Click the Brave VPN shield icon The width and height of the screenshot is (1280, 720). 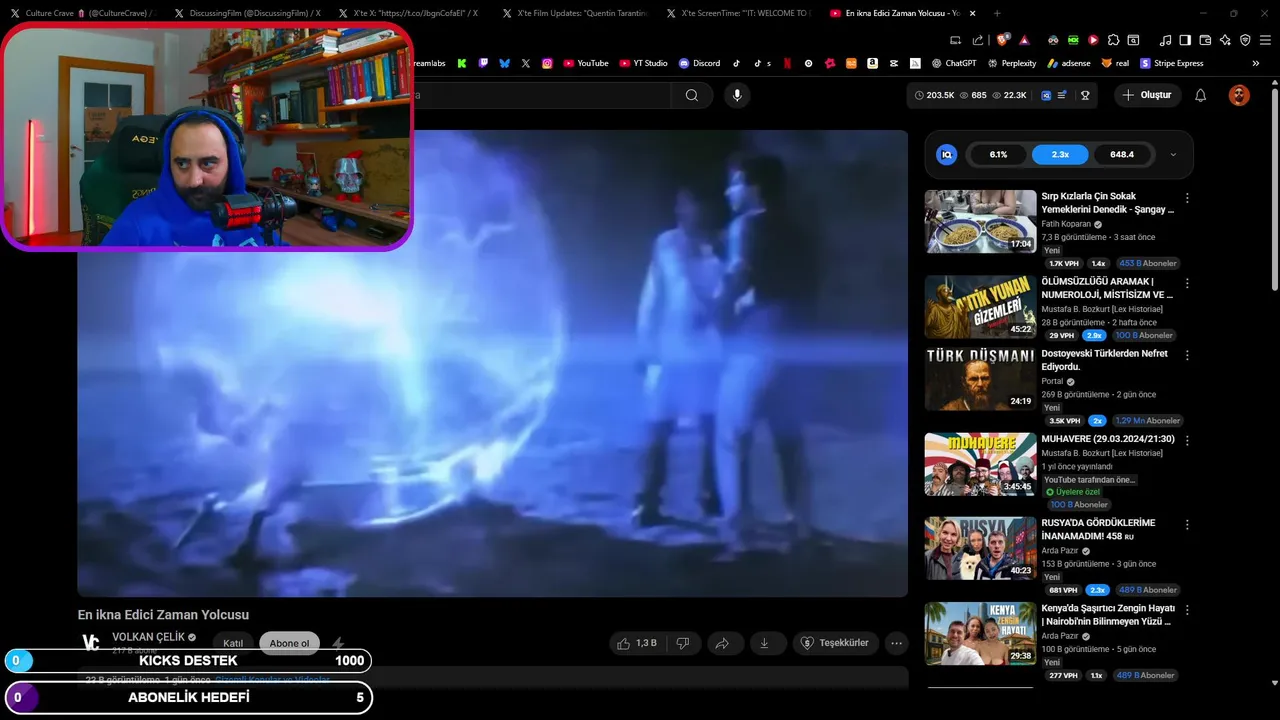(x=1245, y=40)
